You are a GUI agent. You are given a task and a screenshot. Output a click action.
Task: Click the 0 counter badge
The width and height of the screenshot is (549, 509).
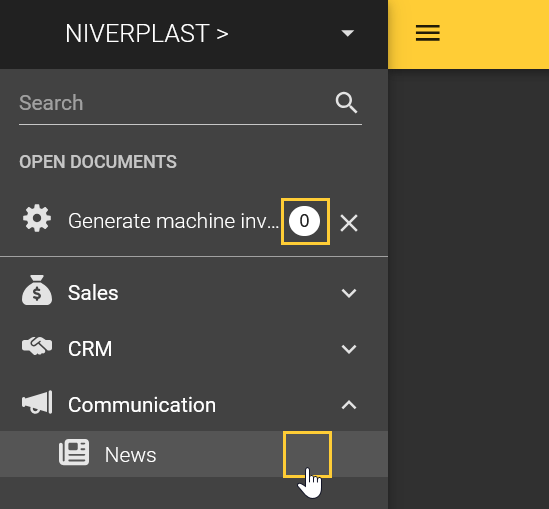(304, 221)
